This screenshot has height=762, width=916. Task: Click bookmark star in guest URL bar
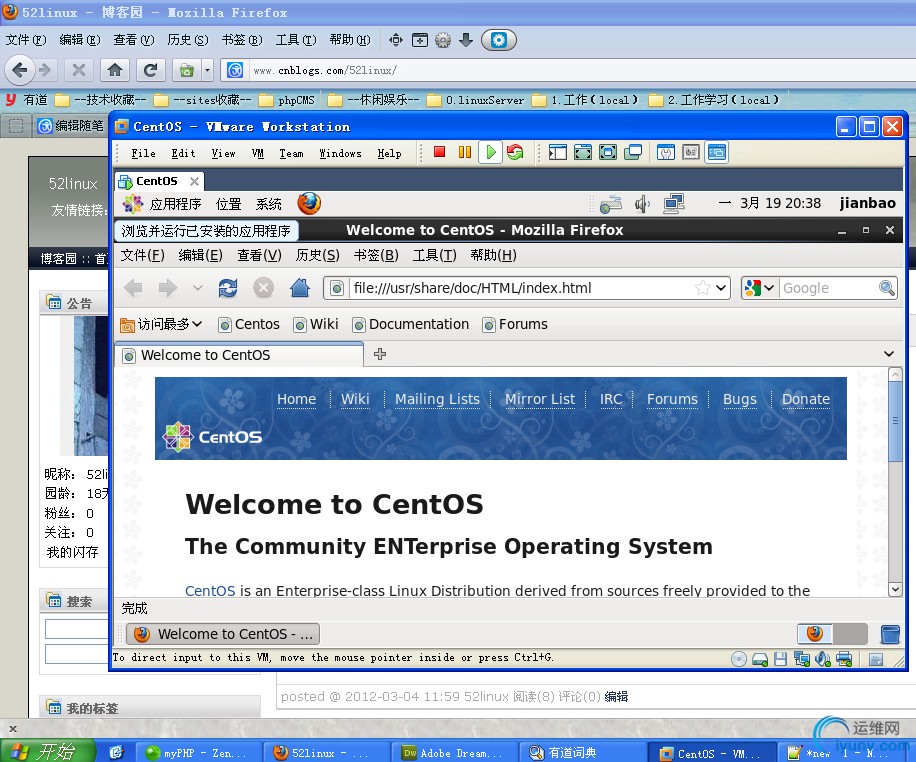[x=703, y=288]
